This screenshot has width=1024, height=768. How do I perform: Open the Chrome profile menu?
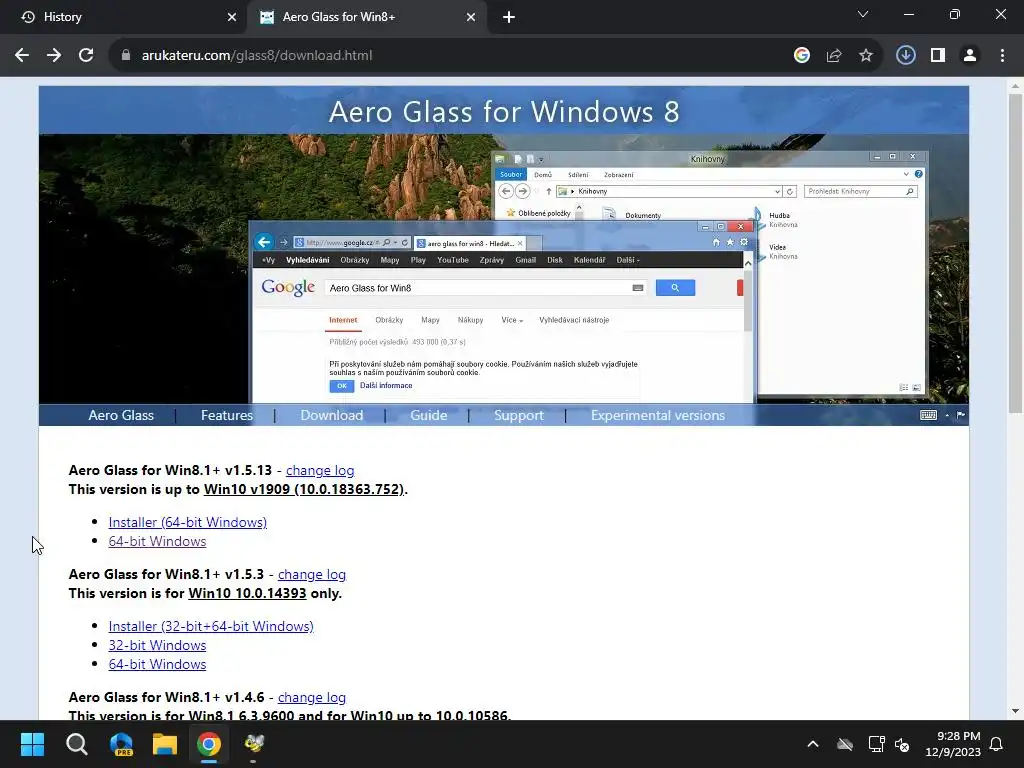point(970,56)
